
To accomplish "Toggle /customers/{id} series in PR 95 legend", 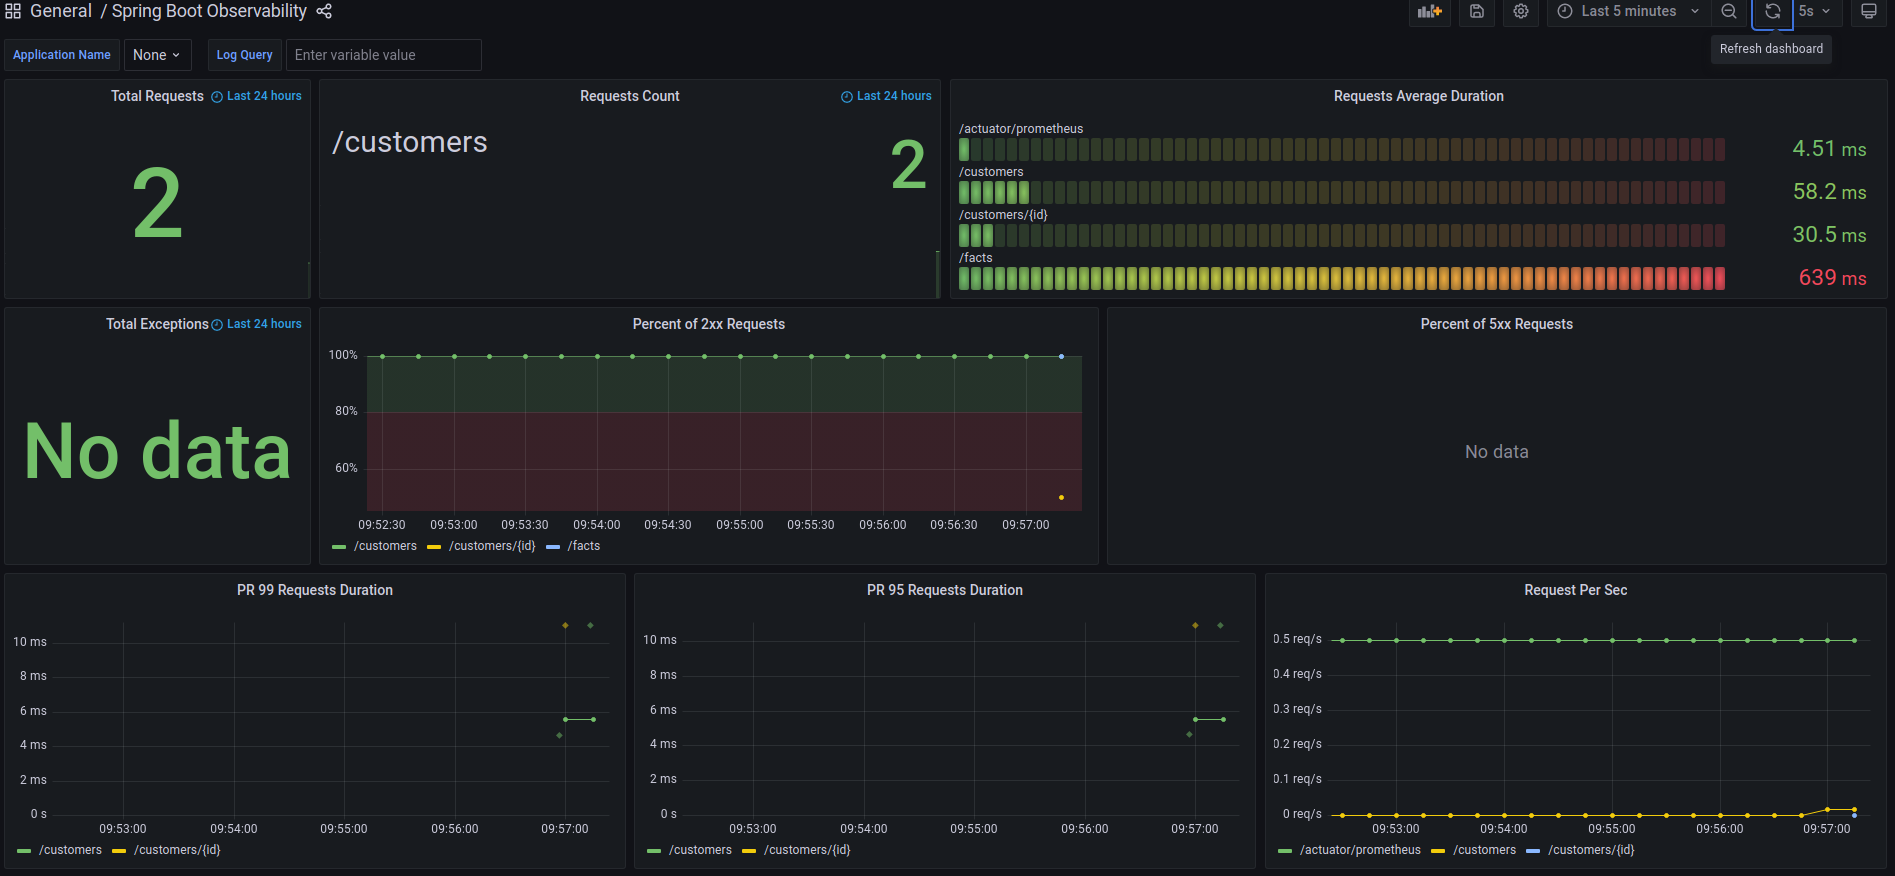I will [806, 850].
